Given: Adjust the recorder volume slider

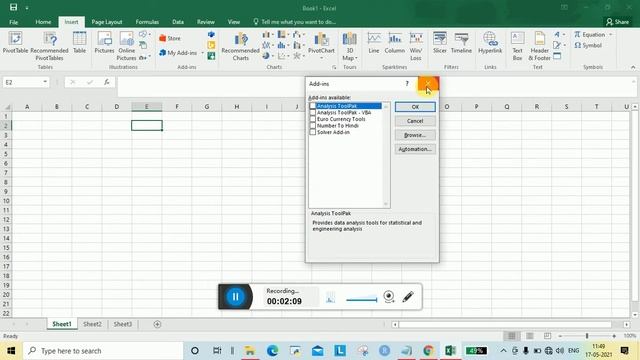Looking at the screenshot, I should [x=361, y=300].
